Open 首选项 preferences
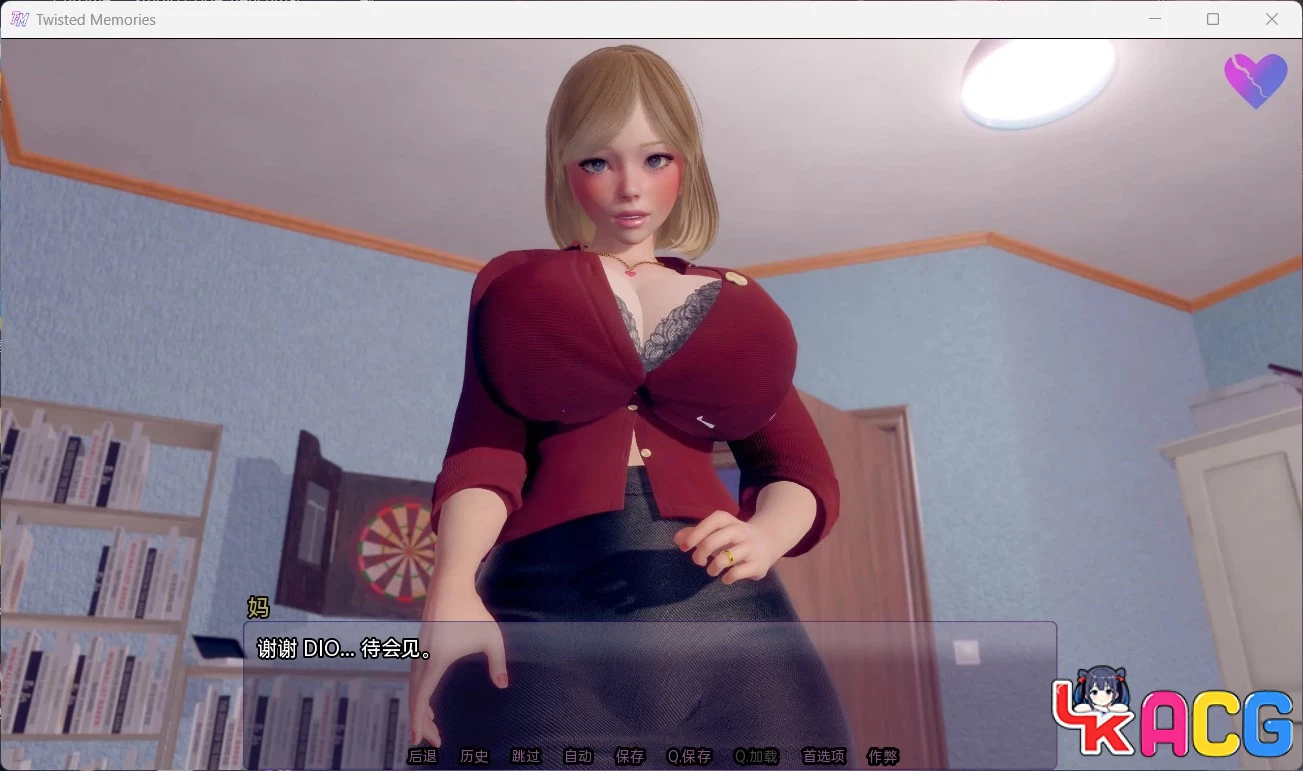The width and height of the screenshot is (1303, 771). pos(824,756)
